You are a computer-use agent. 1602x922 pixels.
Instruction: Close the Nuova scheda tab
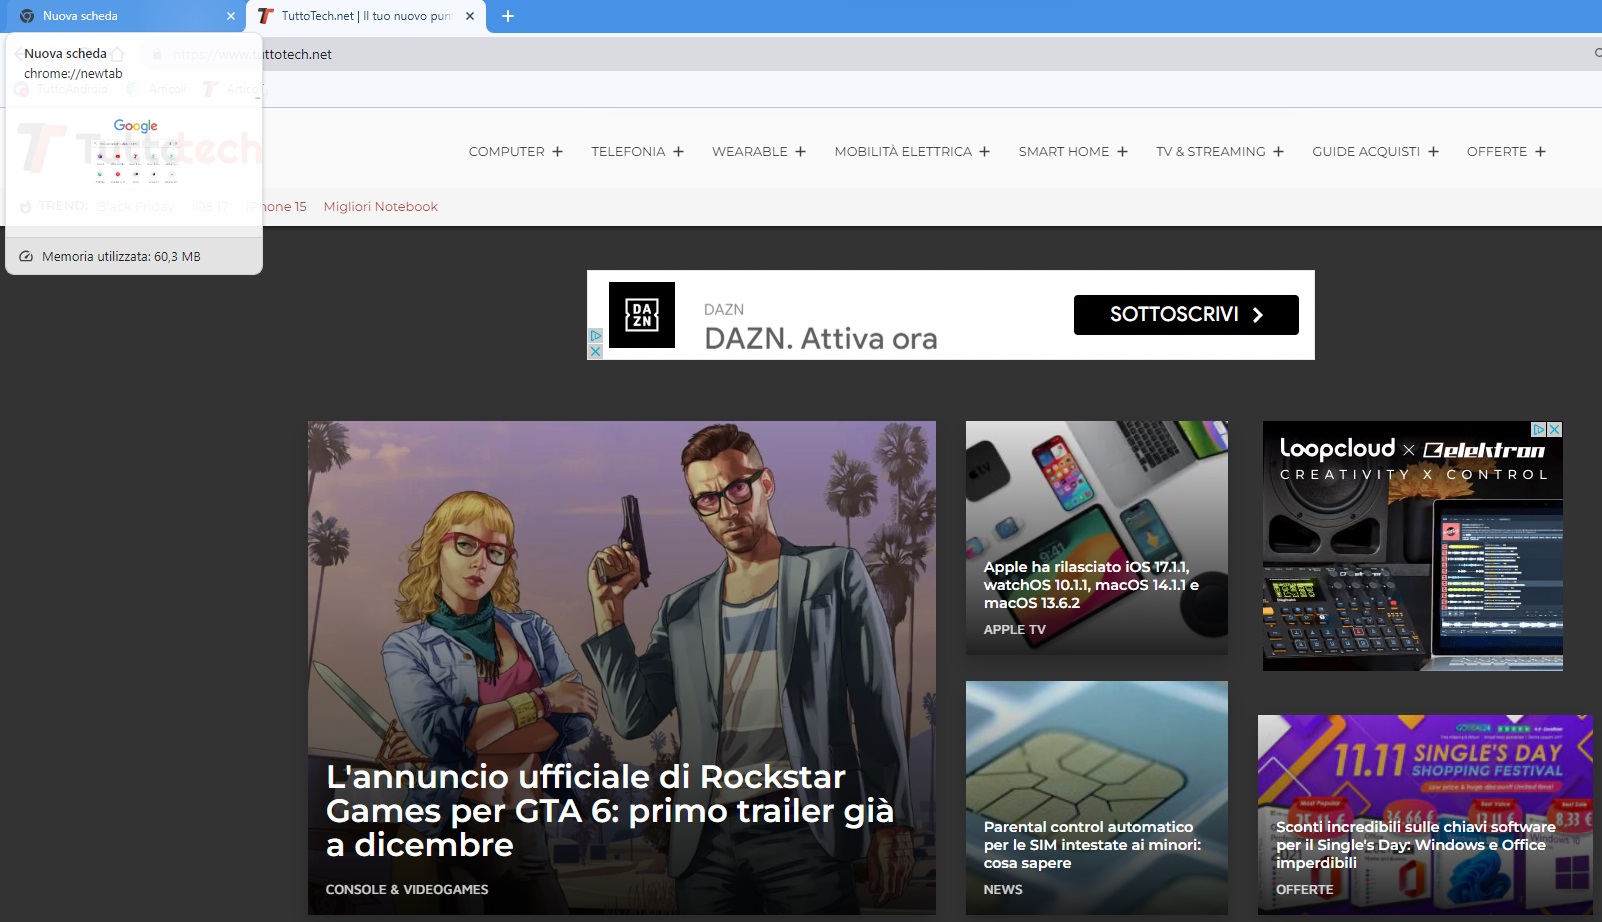[x=231, y=16]
